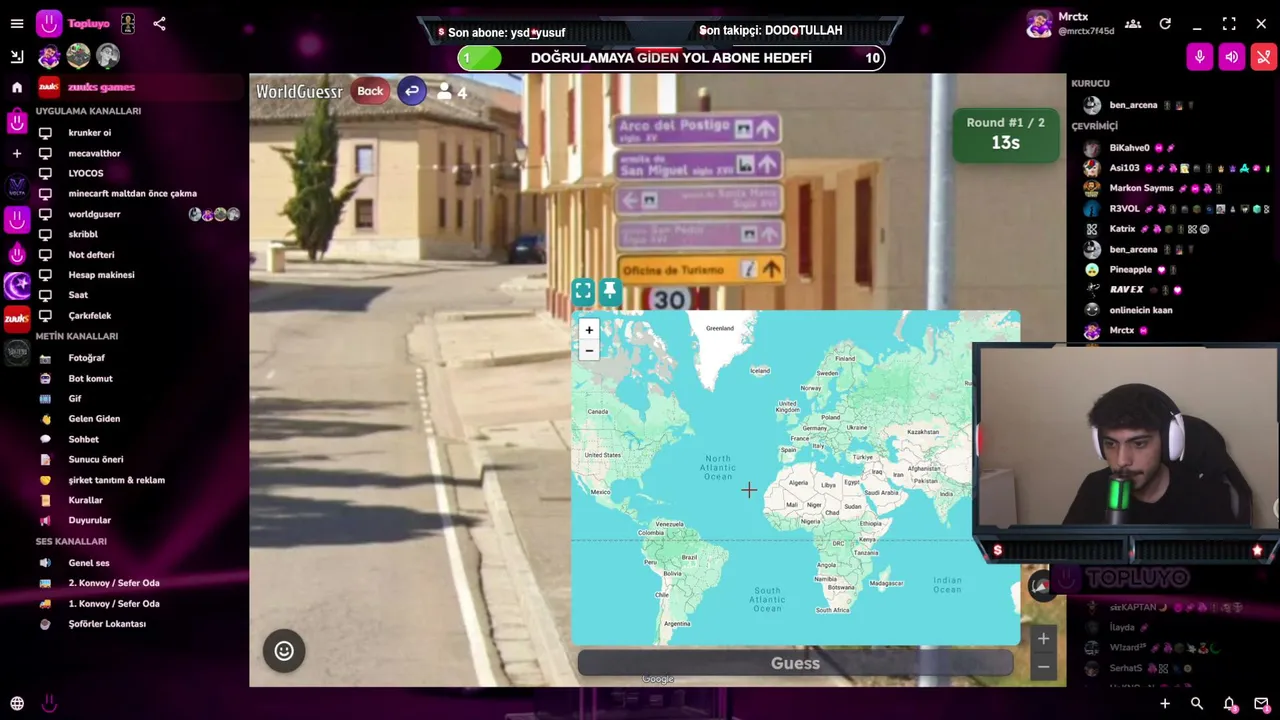Open the hamburger menu at top left
The height and width of the screenshot is (720, 1280).
point(17,23)
